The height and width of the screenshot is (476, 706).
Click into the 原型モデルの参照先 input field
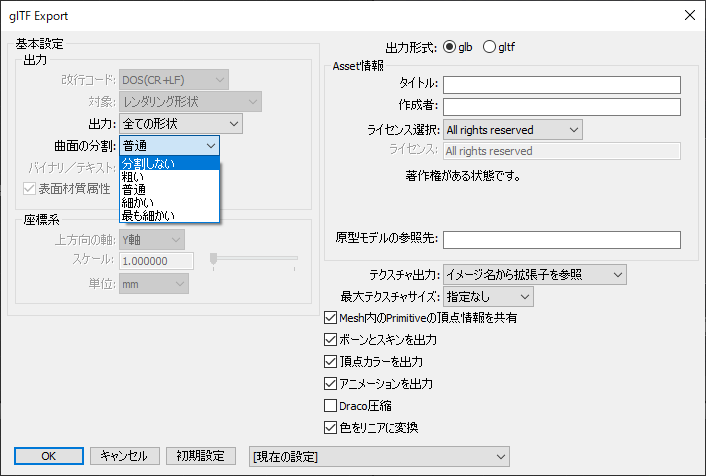click(x=562, y=240)
